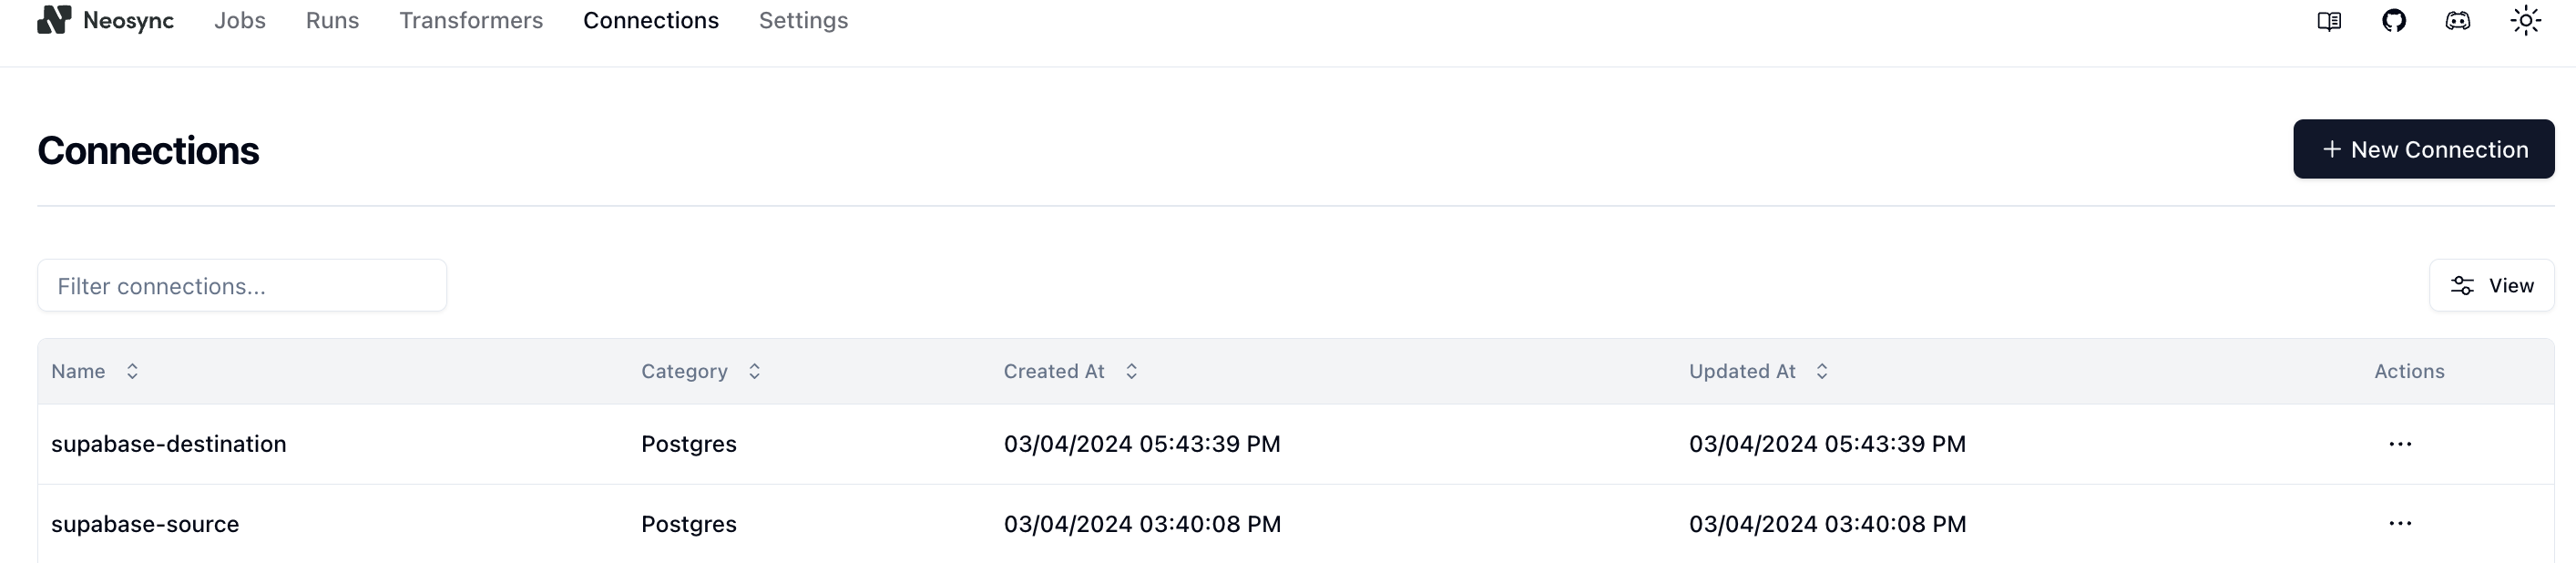2576x563 pixels.
Task: Sort by Created At column arrows
Action: (1132, 371)
